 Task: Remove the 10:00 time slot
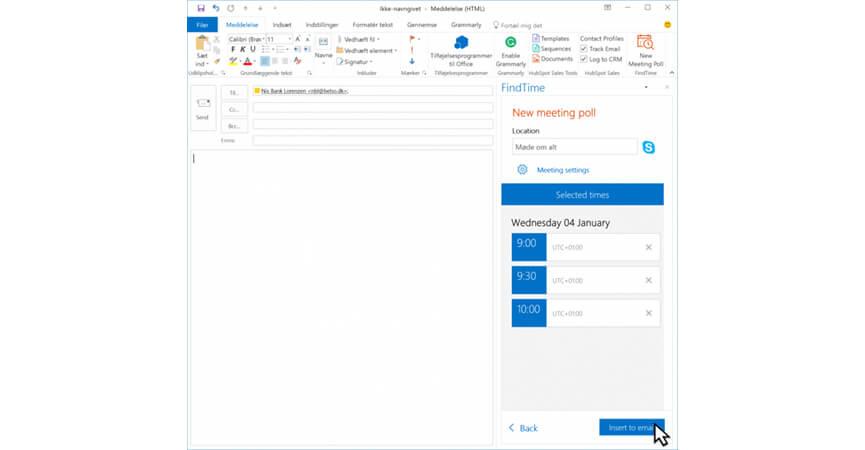point(648,313)
